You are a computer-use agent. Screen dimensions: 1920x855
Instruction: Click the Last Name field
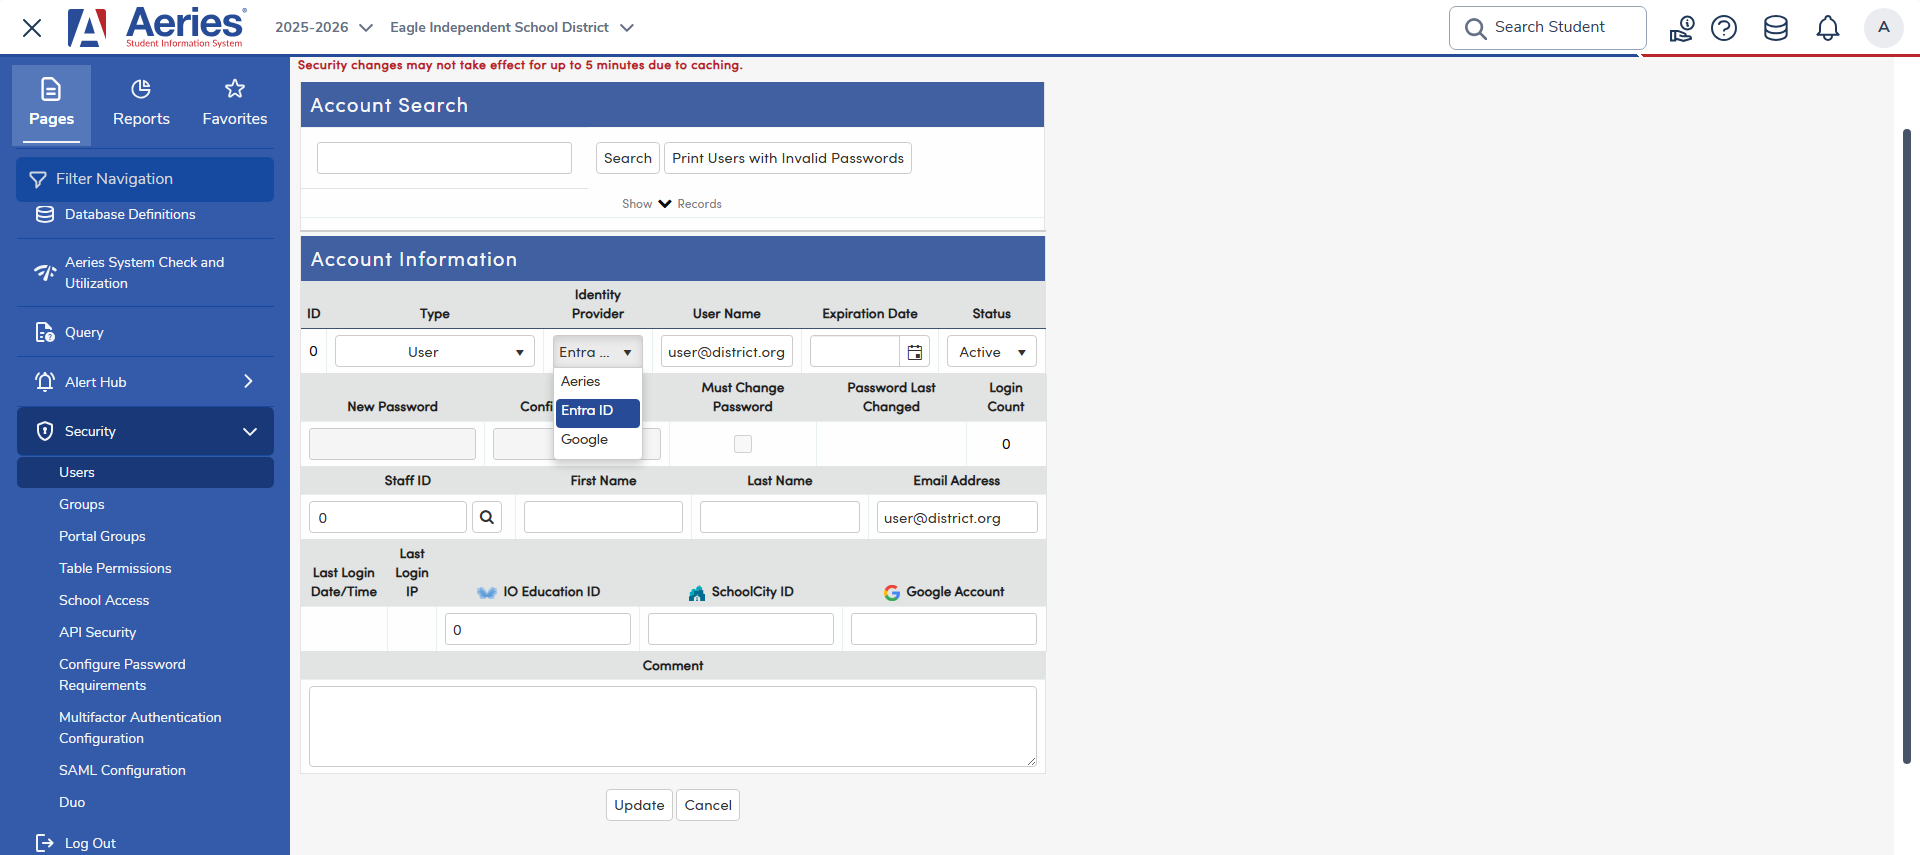[780, 517]
